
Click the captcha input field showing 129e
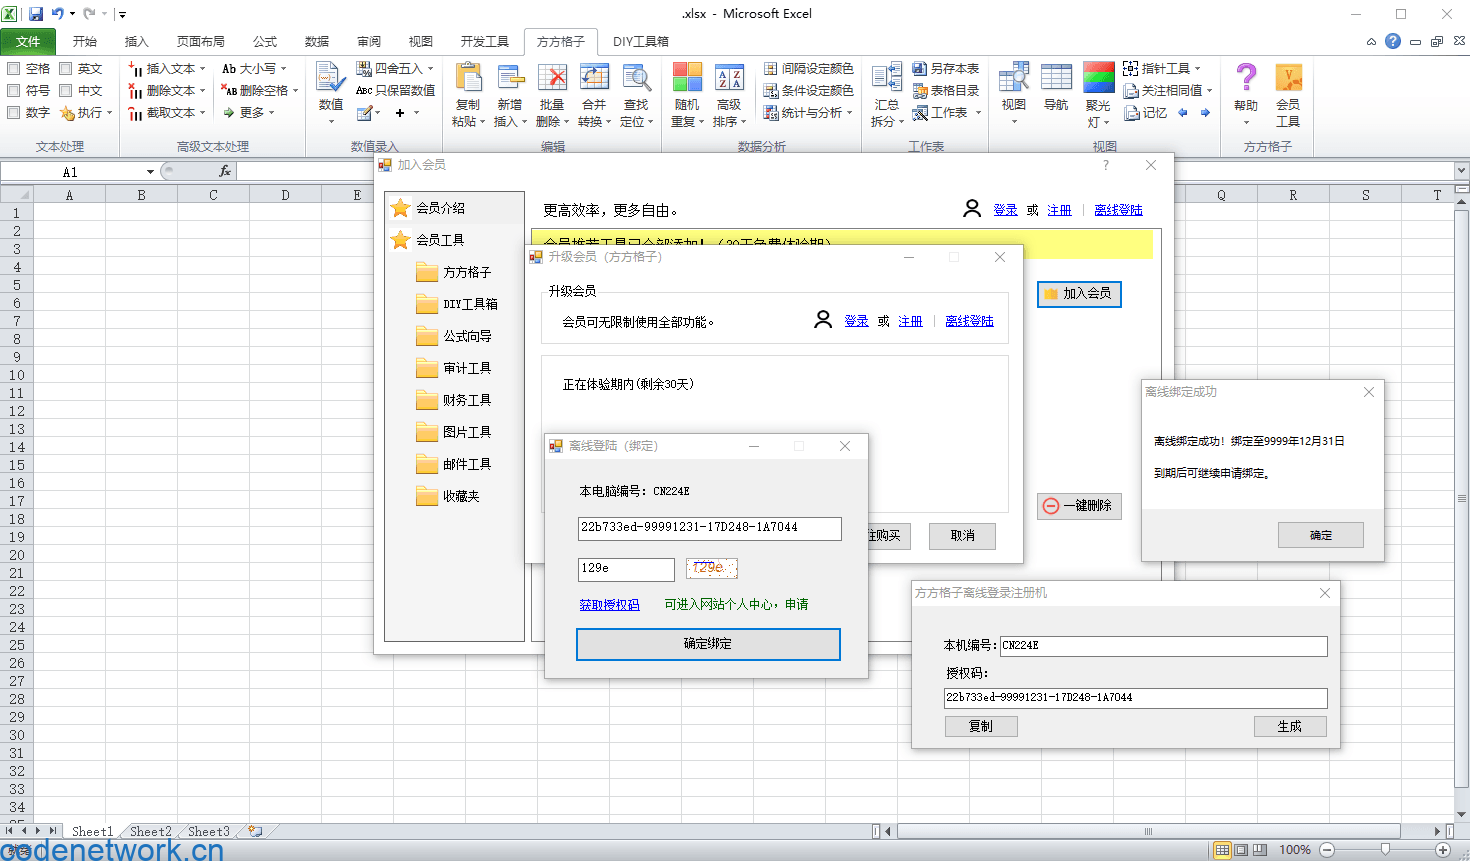click(626, 569)
